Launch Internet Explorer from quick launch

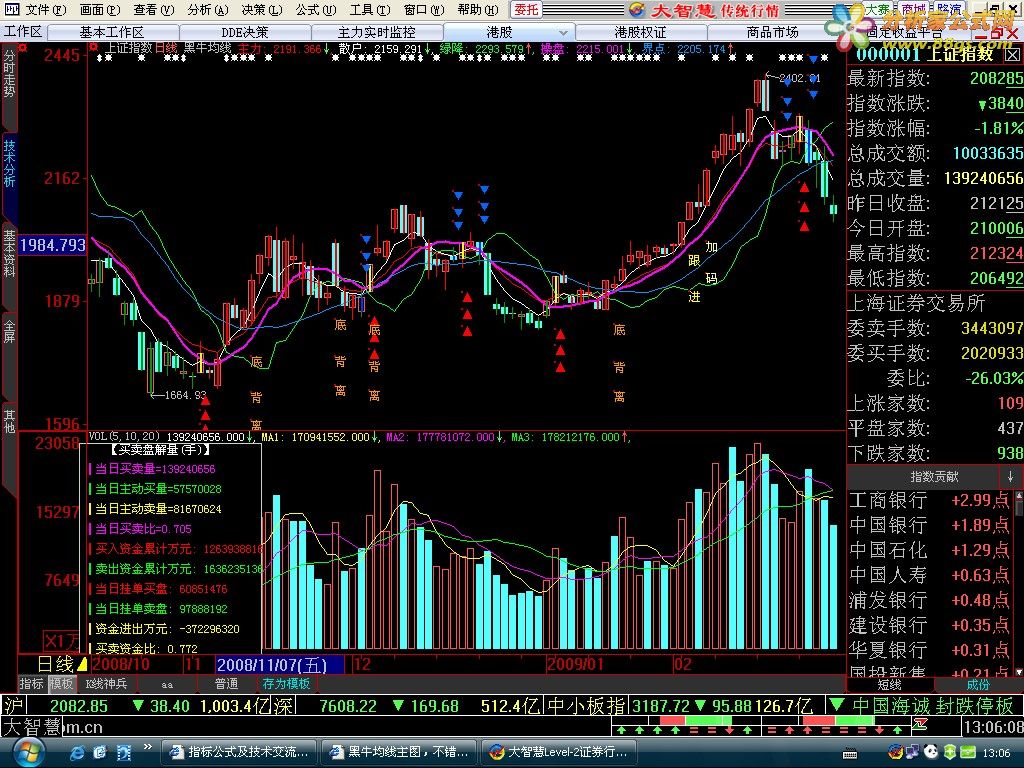click(77, 752)
